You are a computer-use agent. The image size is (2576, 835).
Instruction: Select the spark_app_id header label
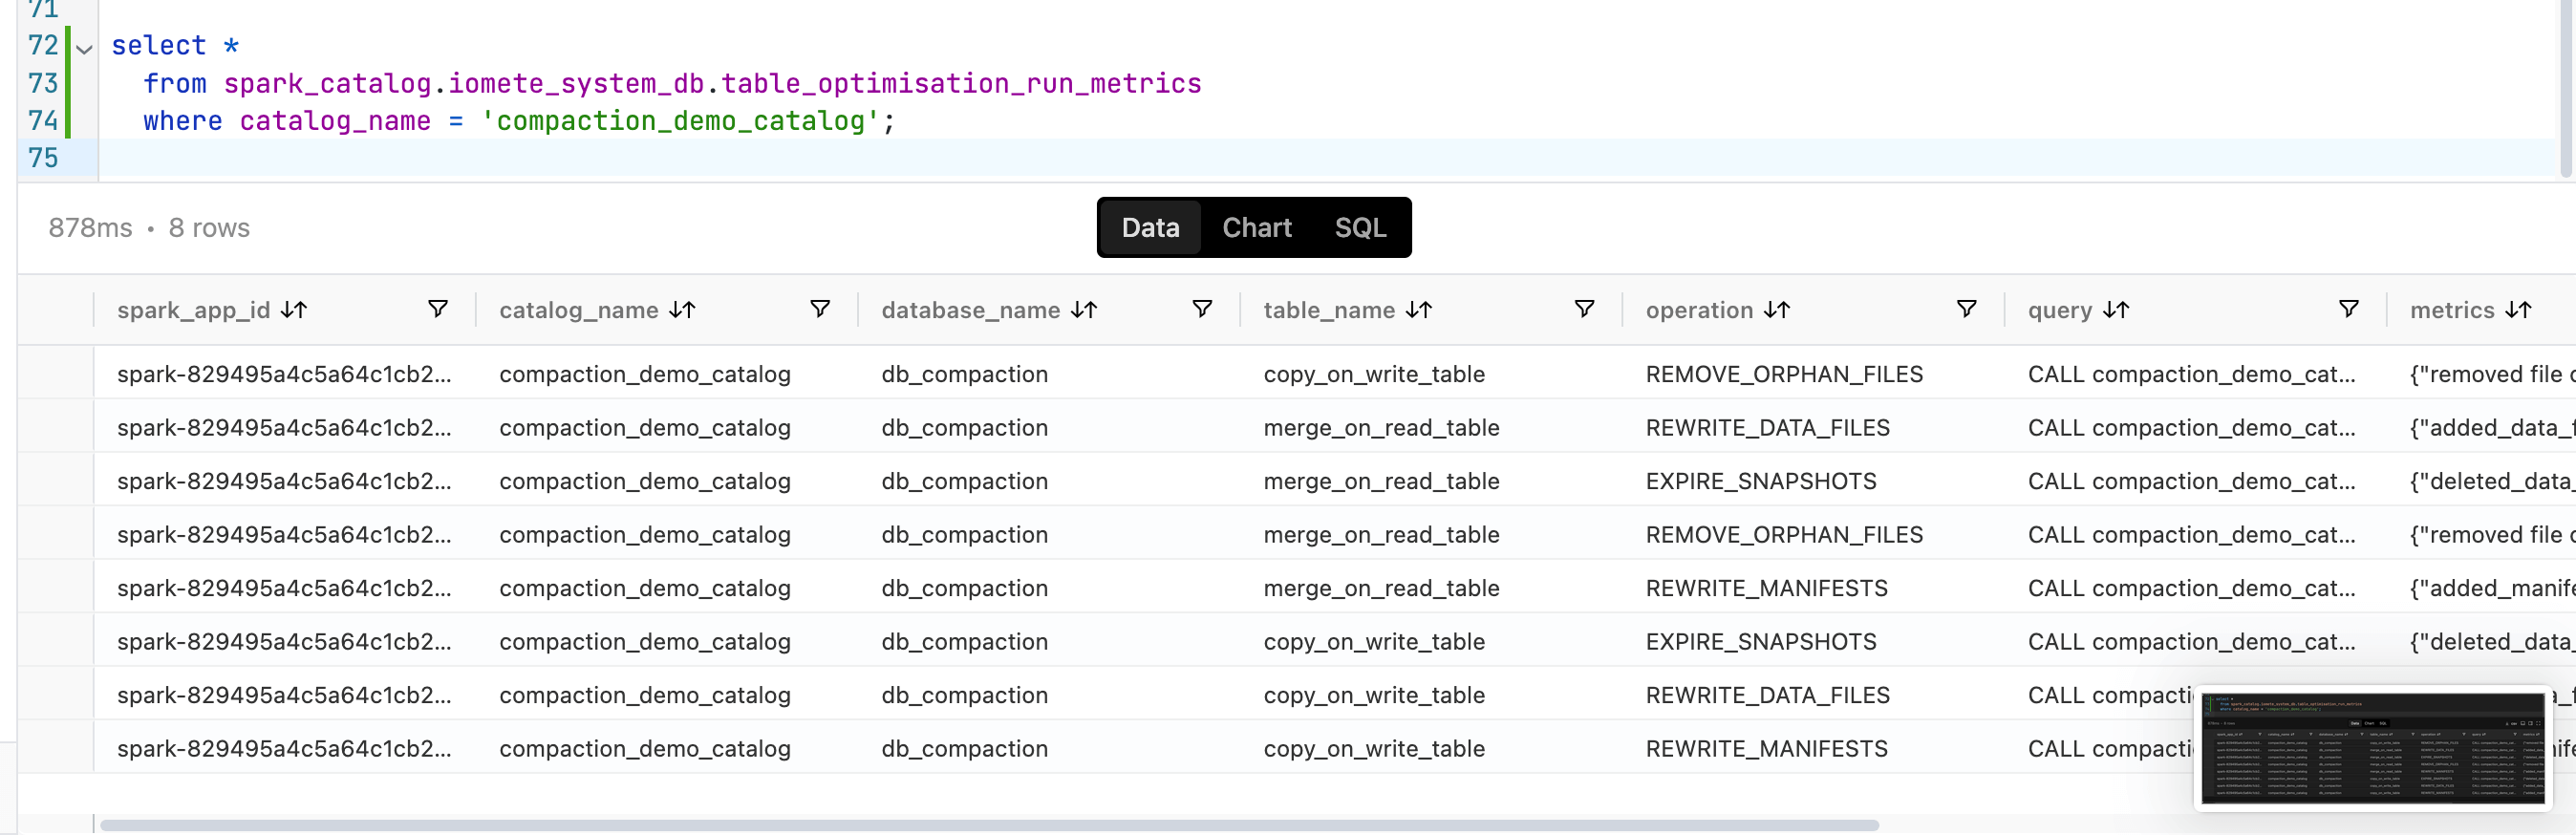(194, 310)
